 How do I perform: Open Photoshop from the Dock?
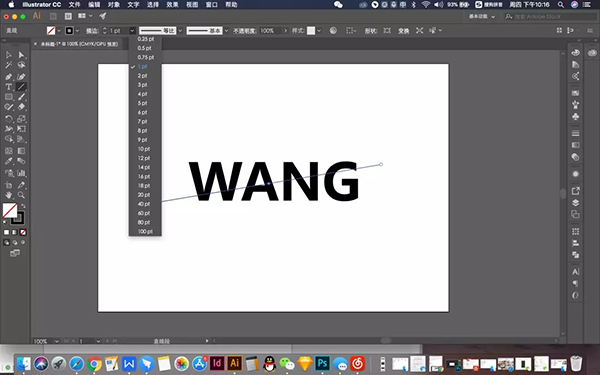(322, 364)
